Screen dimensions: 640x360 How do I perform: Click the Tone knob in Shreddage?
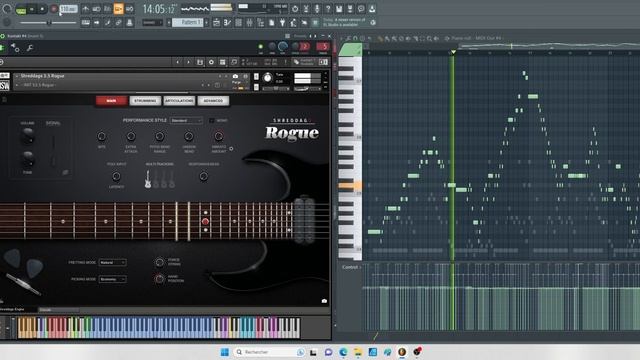coord(27,159)
